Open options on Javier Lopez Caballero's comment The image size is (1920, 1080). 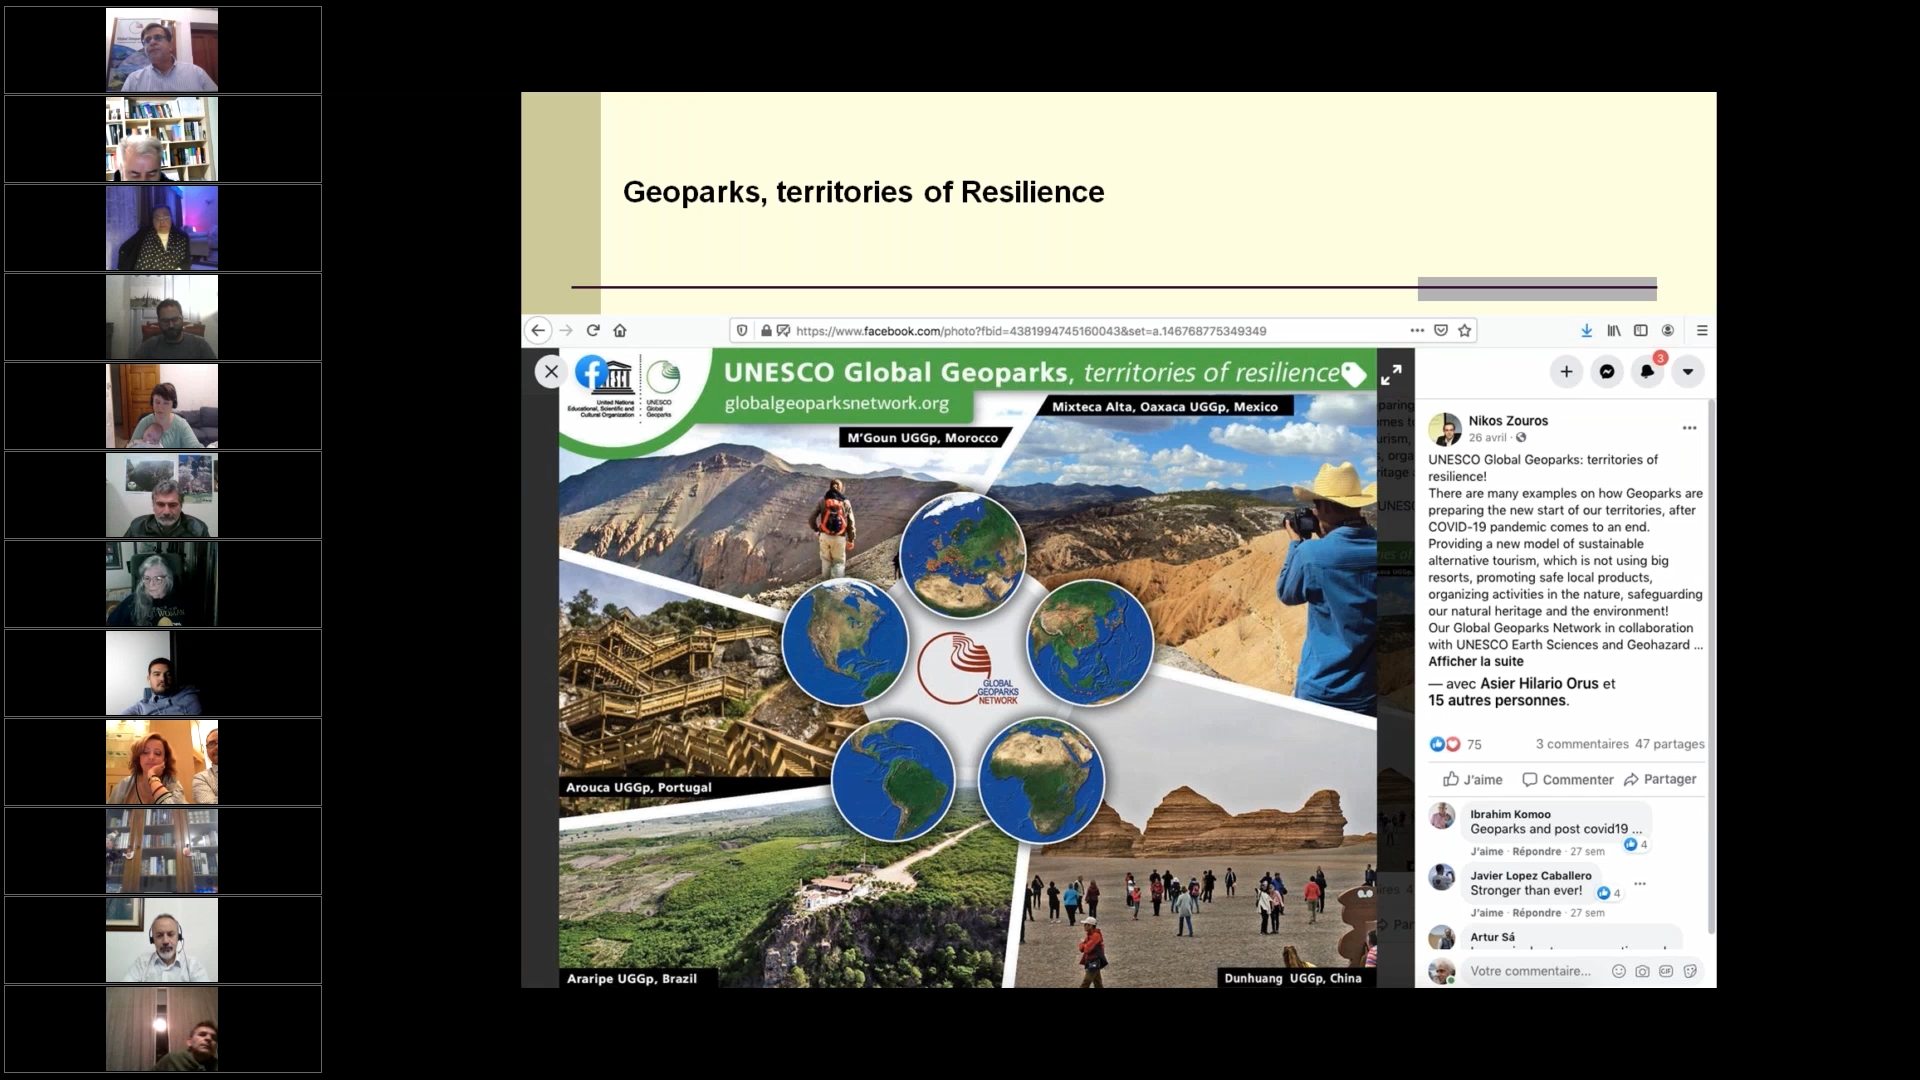pyautogui.click(x=1640, y=884)
